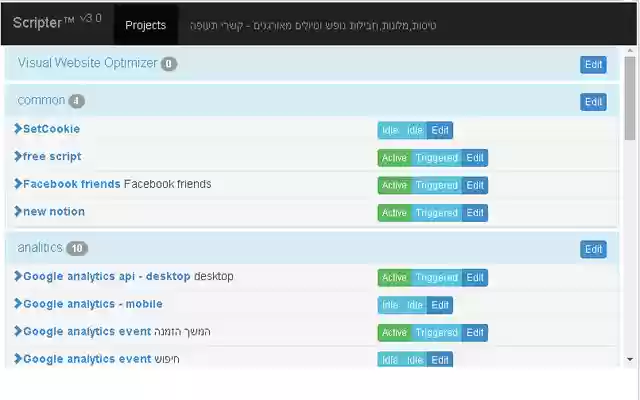Toggle first Idle status of SetCookie
The image size is (640, 400).
point(390,130)
